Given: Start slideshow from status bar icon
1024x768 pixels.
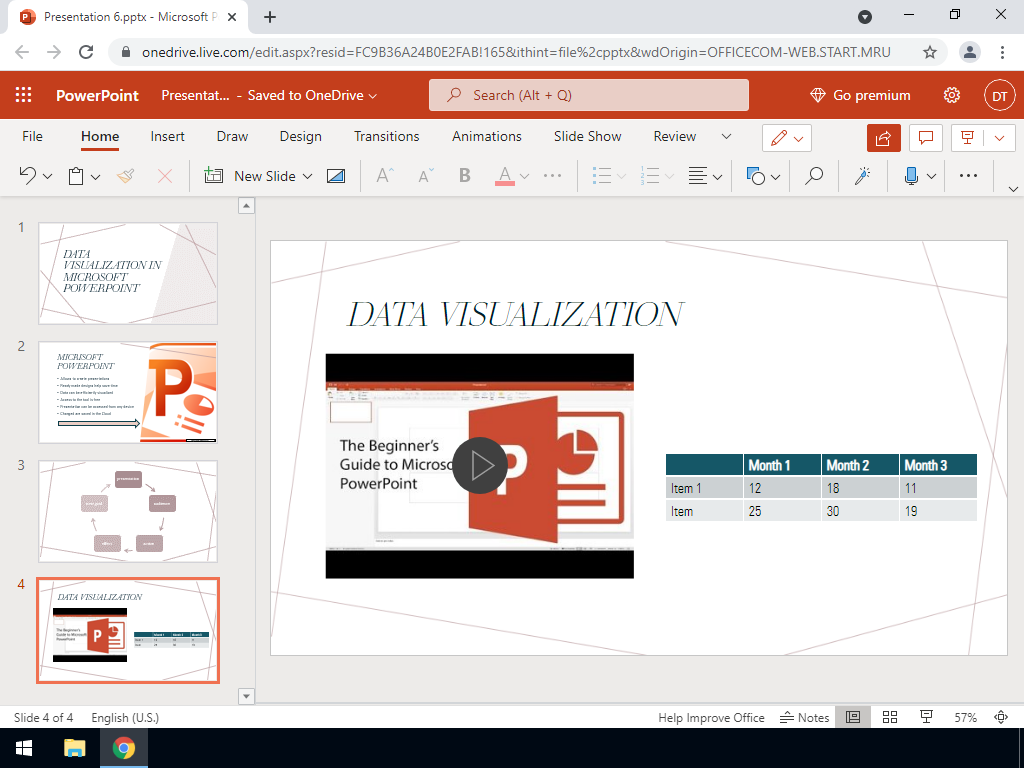Looking at the screenshot, I should pyautogui.click(x=926, y=717).
